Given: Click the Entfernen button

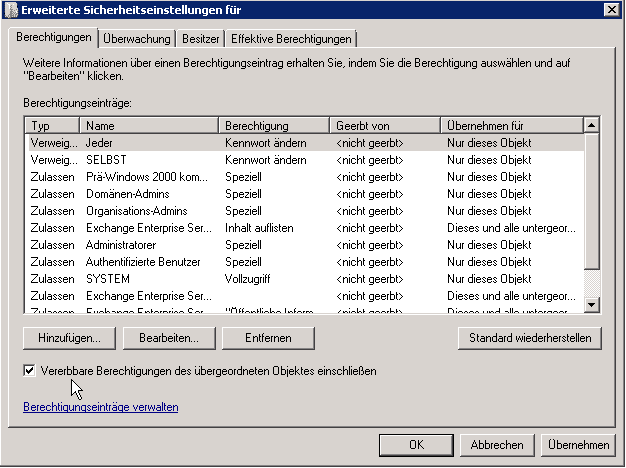Looking at the screenshot, I should pyautogui.click(x=268, y=338).
